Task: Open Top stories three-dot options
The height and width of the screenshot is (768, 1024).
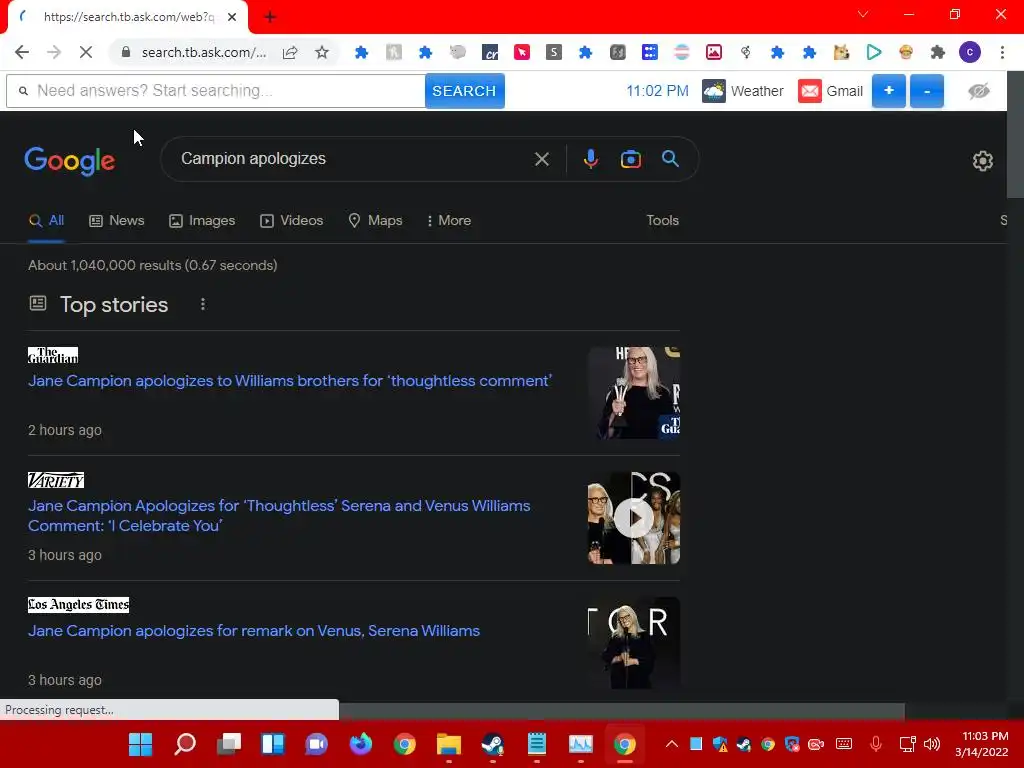Action: pos(202,304)
